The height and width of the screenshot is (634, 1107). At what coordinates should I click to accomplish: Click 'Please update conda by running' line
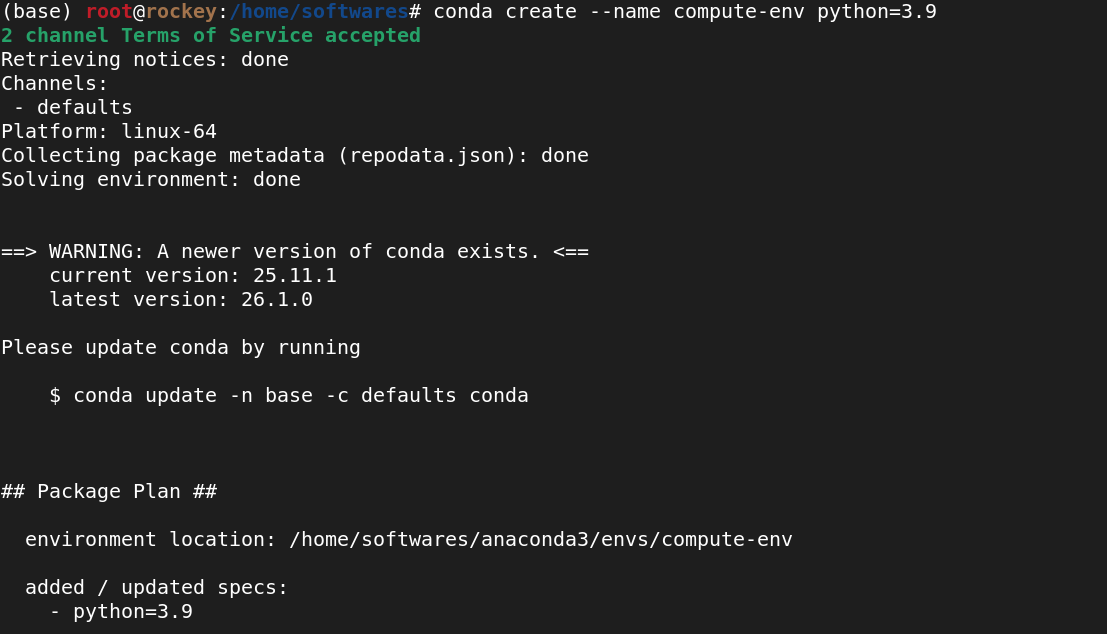181,347
